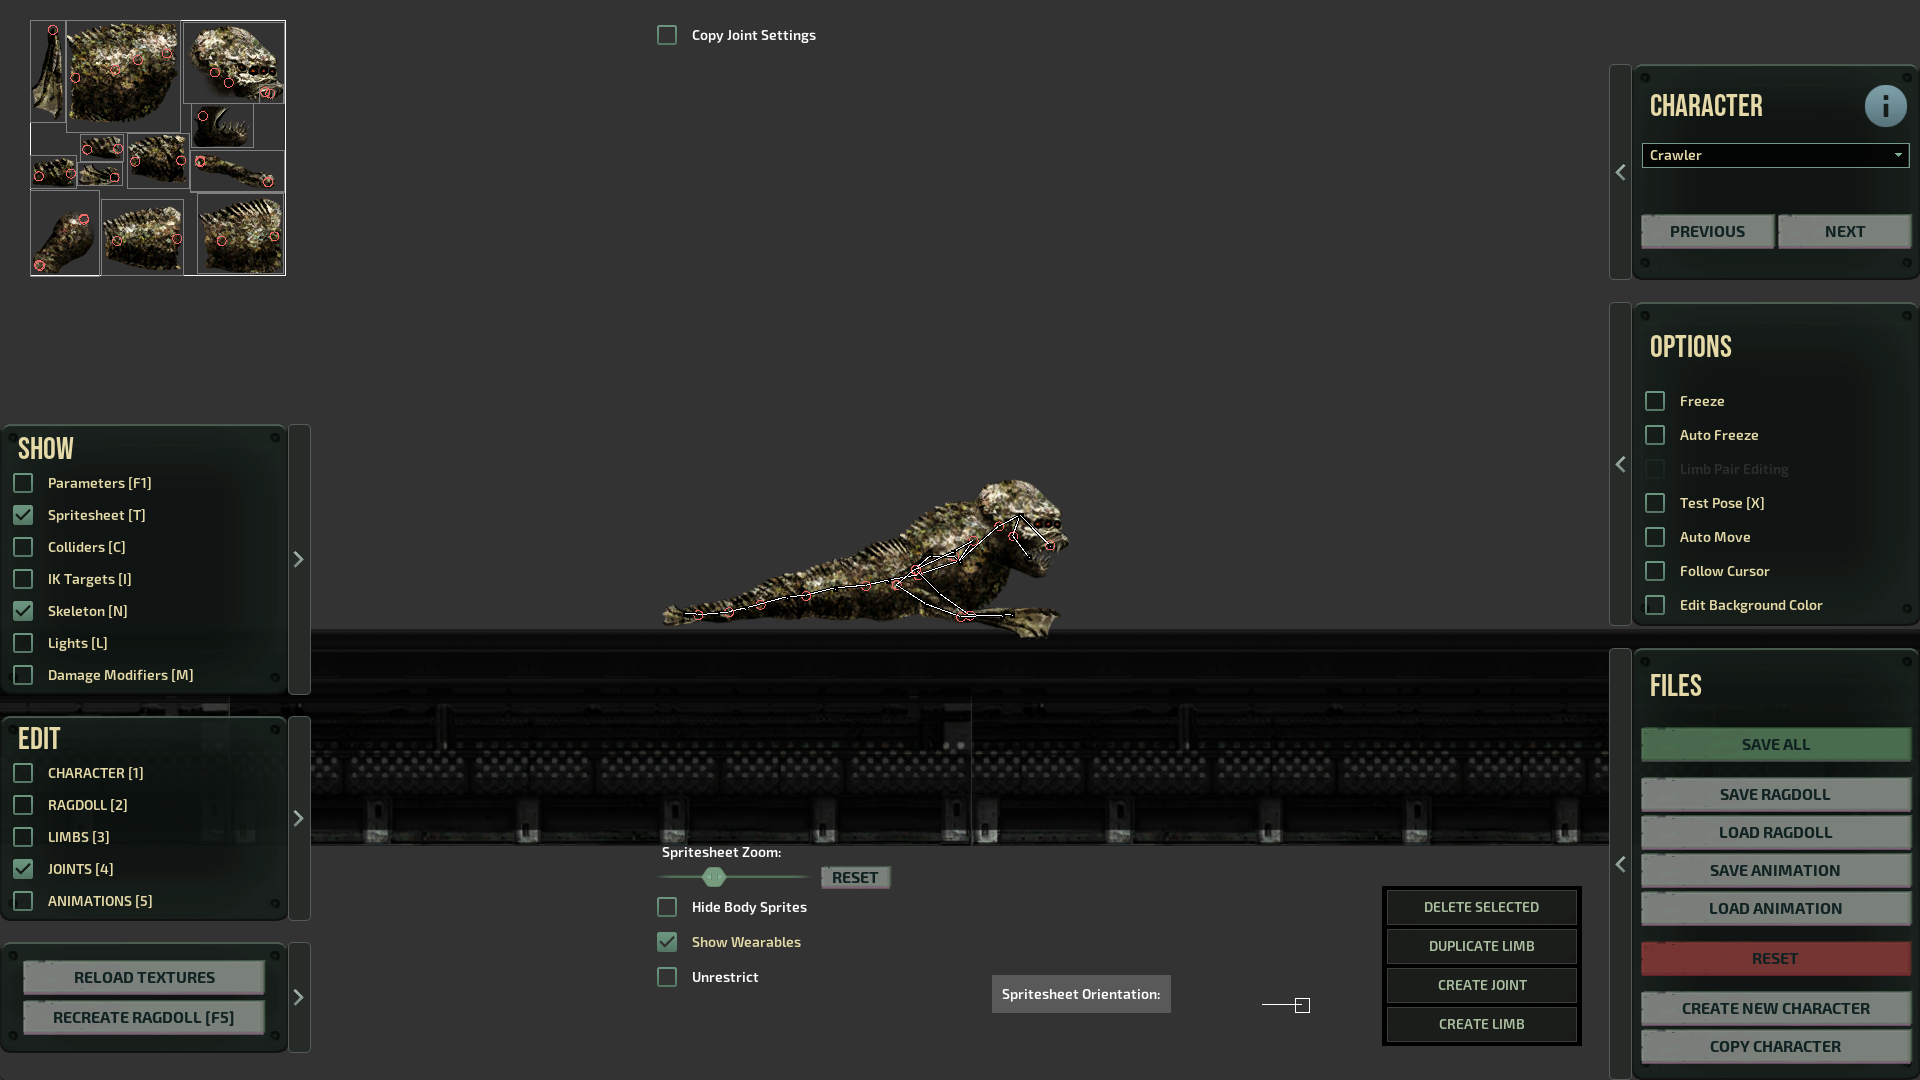This screenshot has width=1920, height=1080.
Task: Click the RESET spritesheet zoom button
Action: click(856, 877)
